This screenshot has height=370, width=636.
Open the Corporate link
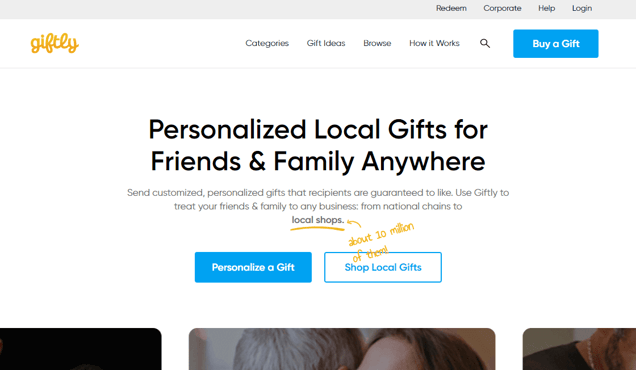click(x=502, y=8)
